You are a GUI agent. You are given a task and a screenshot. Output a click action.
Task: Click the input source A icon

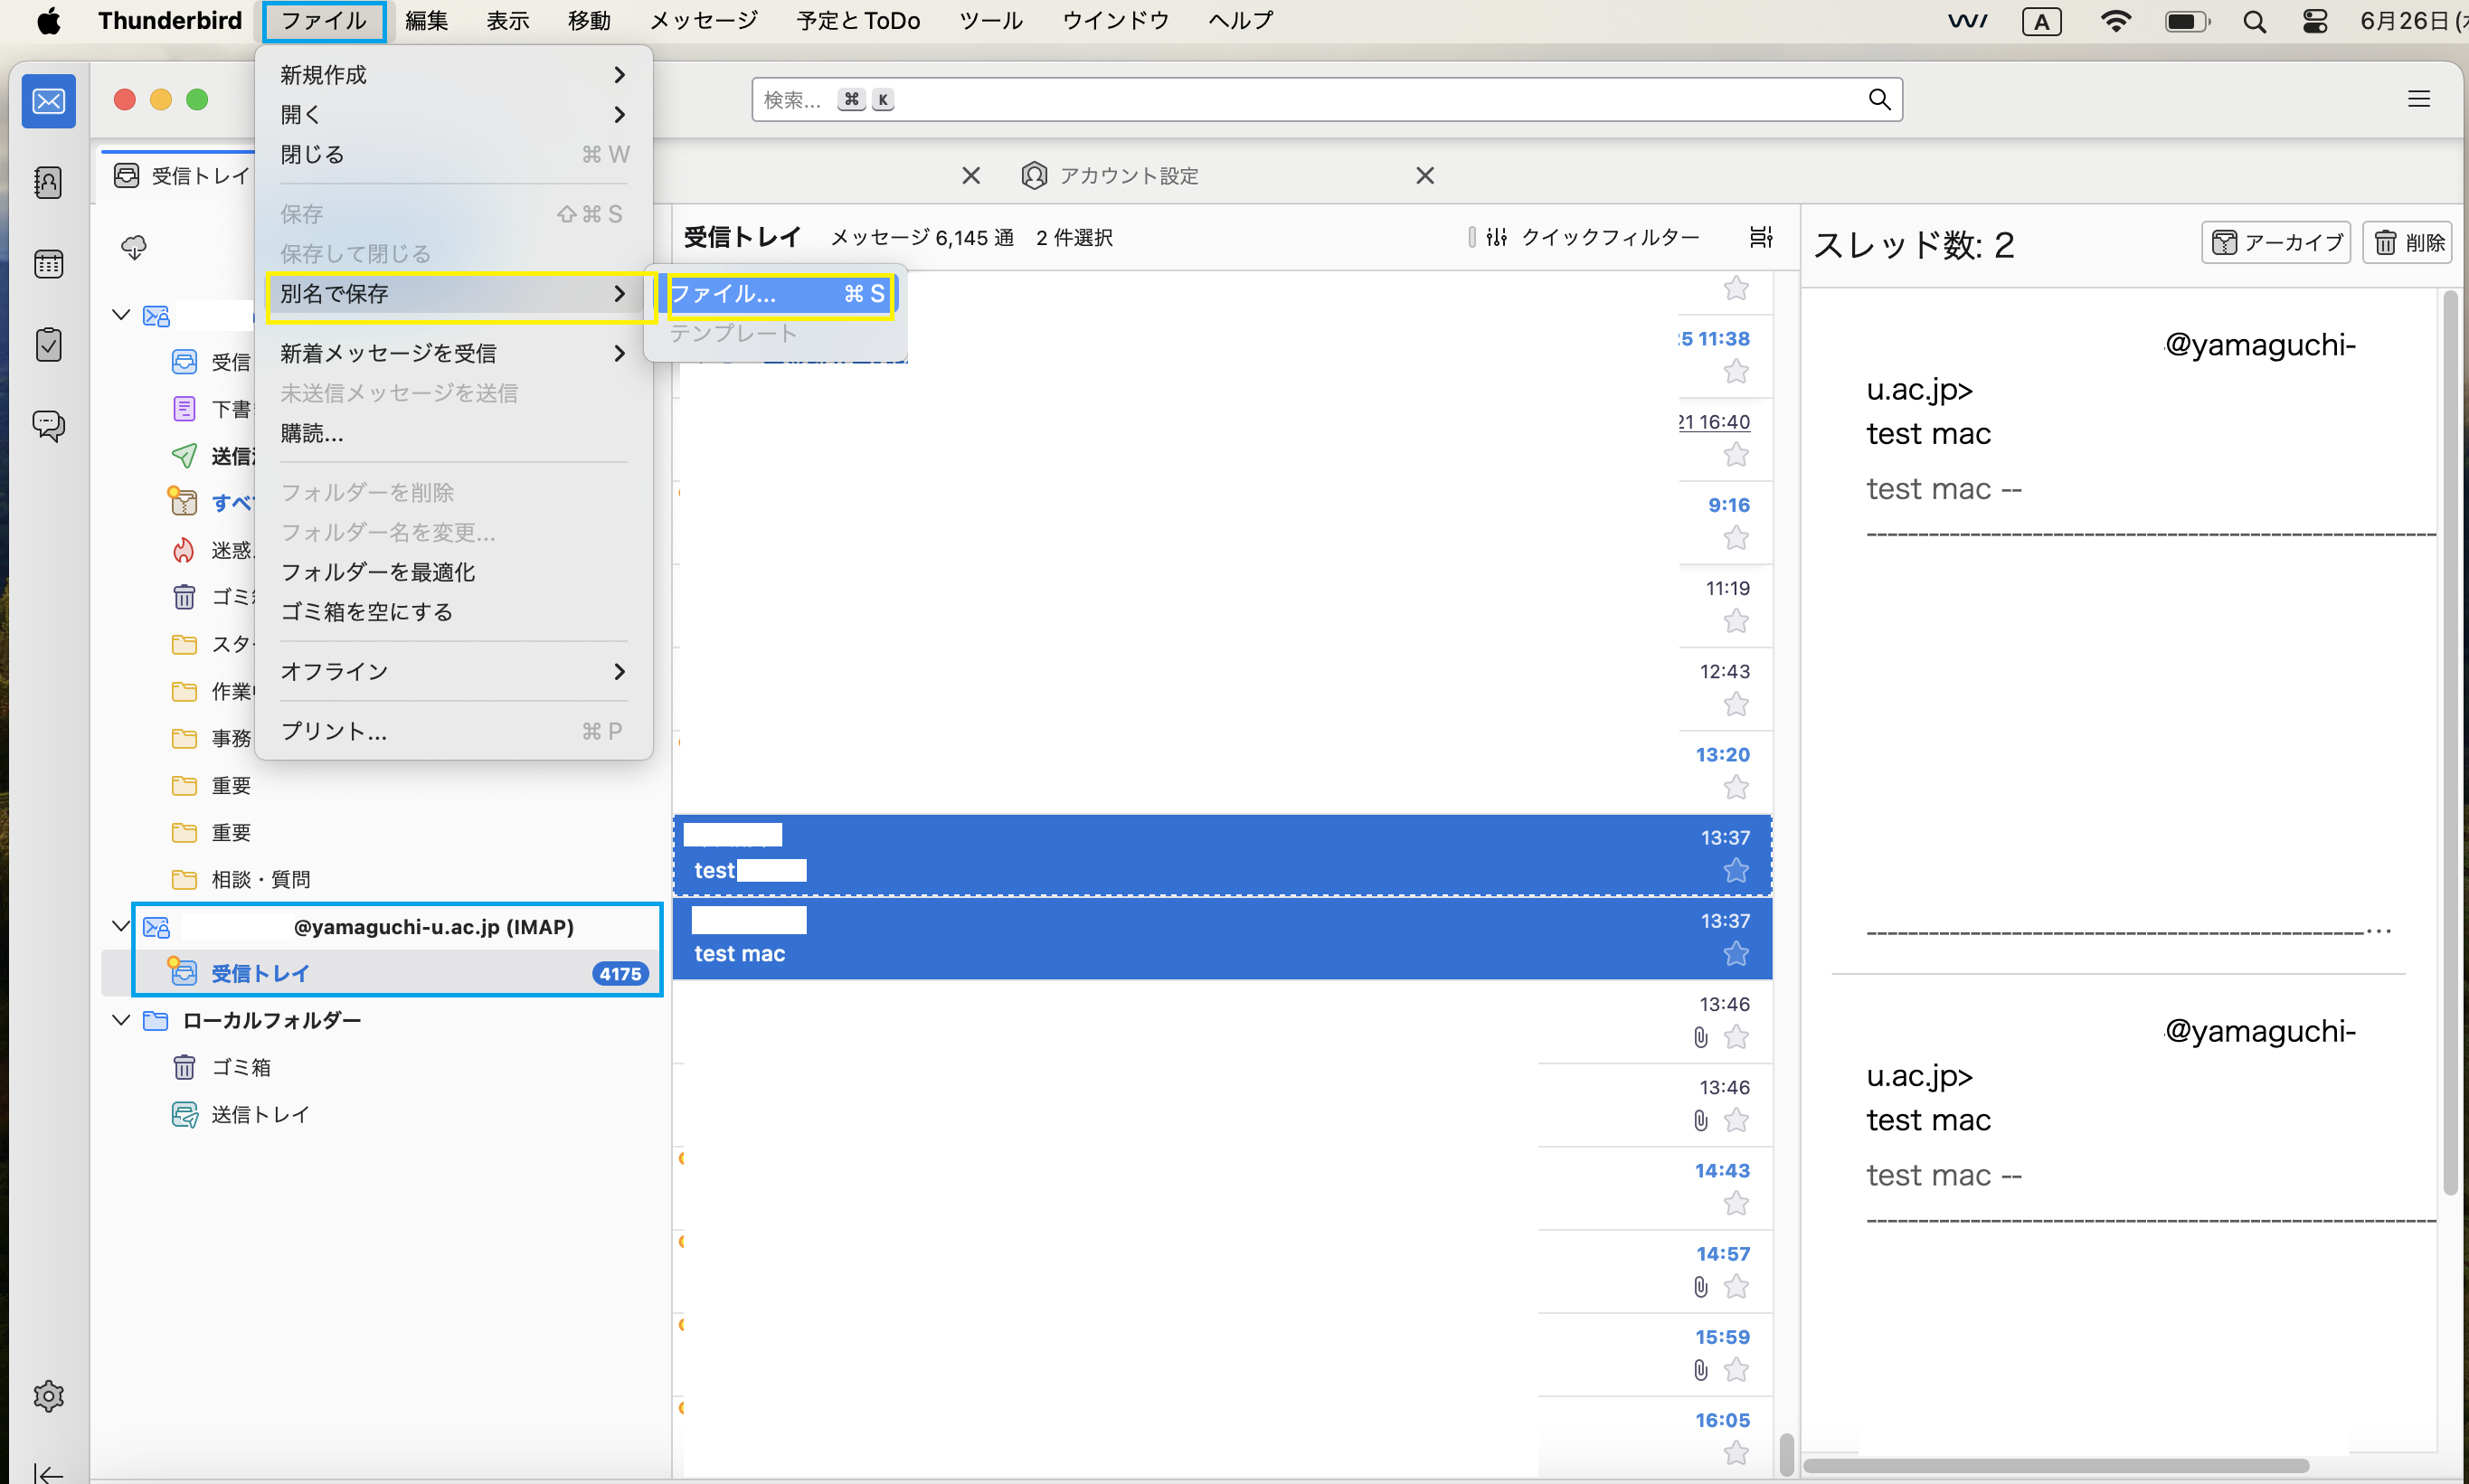tap(2041, 21)
